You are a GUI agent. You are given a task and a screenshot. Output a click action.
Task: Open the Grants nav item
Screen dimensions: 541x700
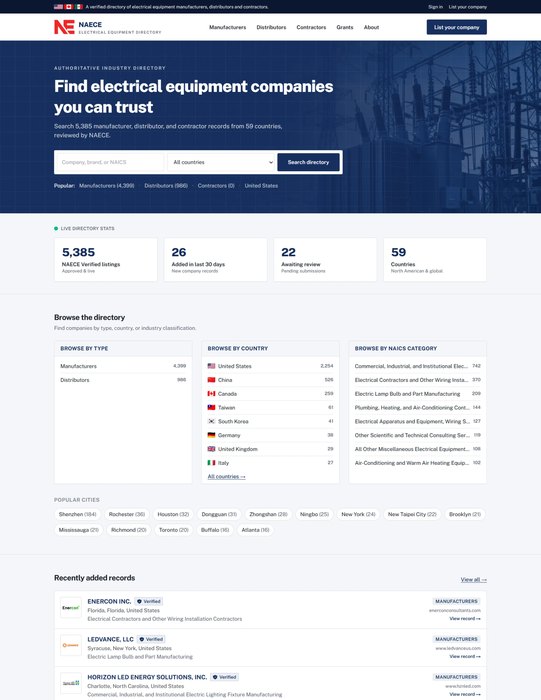coord(345,27)
